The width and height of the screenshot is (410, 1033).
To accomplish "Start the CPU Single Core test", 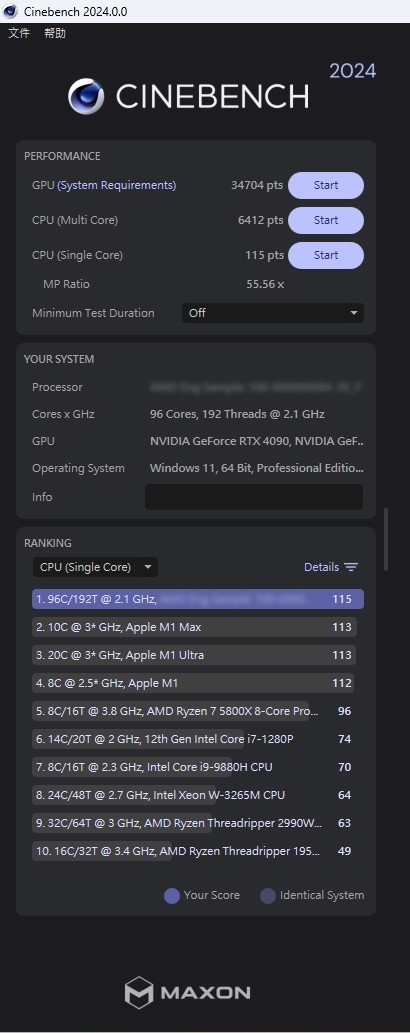I will [x=326, y=255].
